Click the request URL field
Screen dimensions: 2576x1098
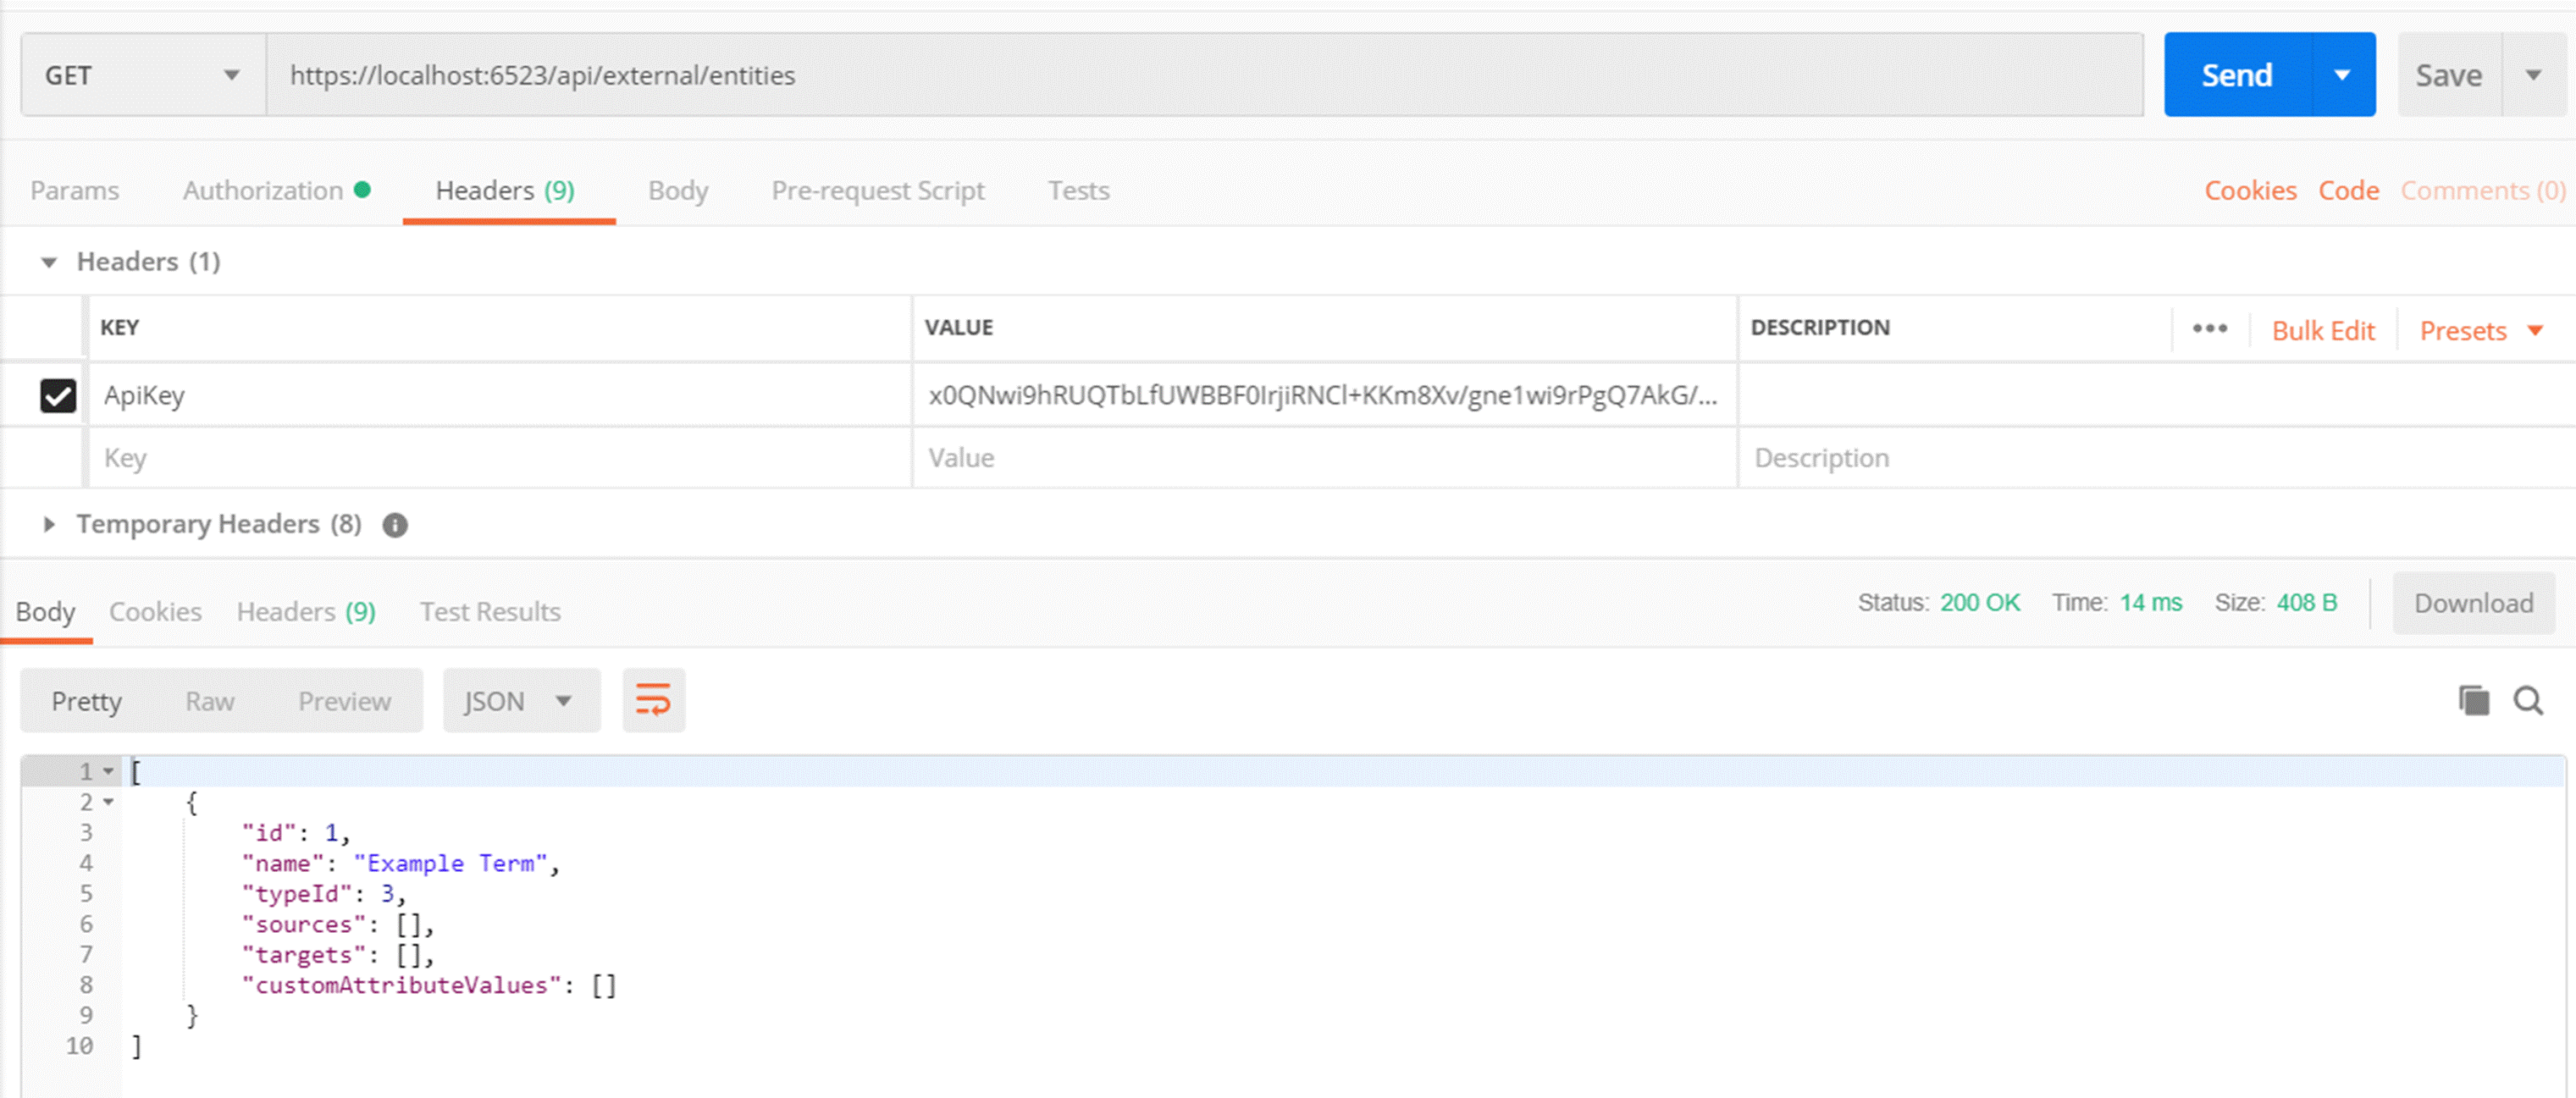point(1205,75)
